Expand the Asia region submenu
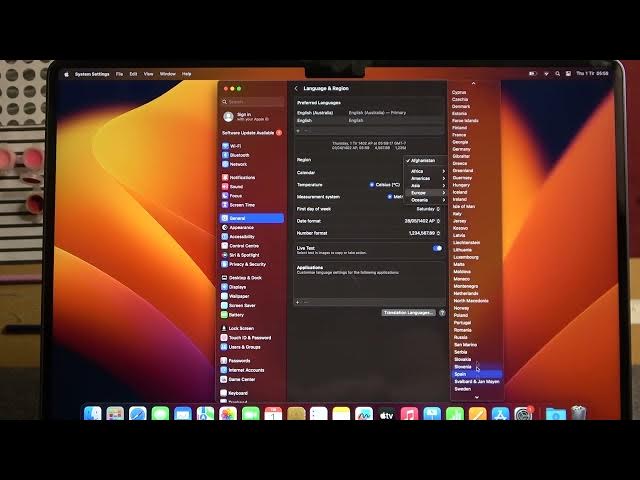Viewport: 640px width, 480px height. point(426,186)
